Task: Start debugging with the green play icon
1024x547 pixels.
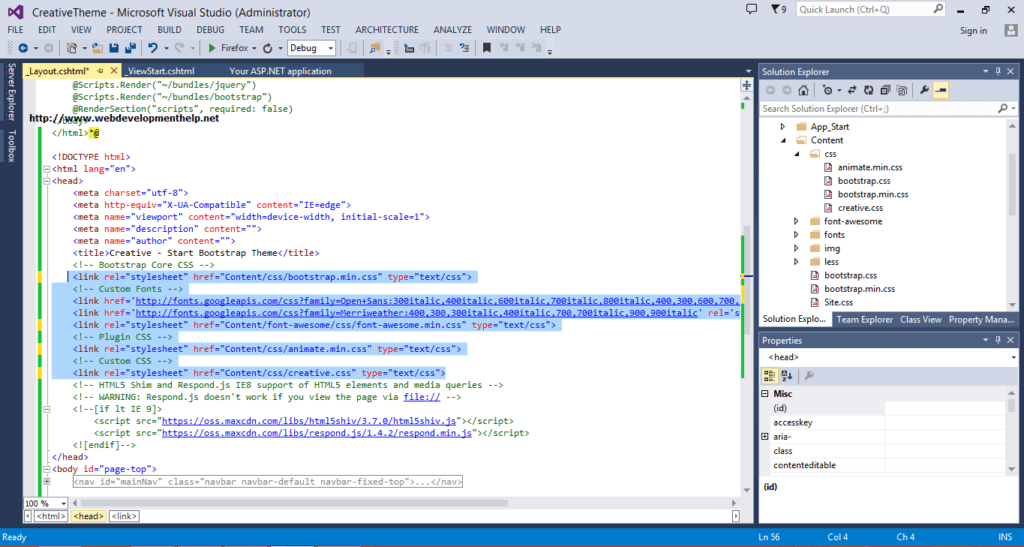Action: click(x=212, y=48)
